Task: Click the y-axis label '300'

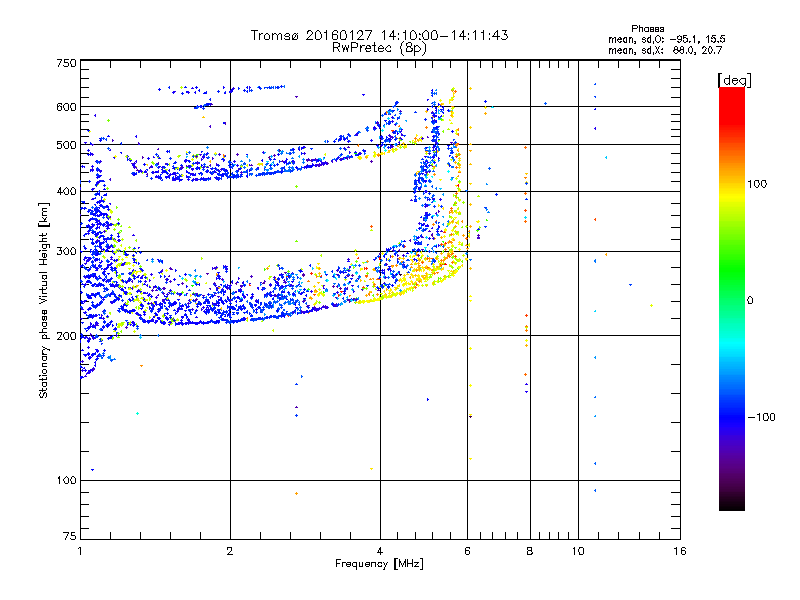Action: tap(66, 252)
